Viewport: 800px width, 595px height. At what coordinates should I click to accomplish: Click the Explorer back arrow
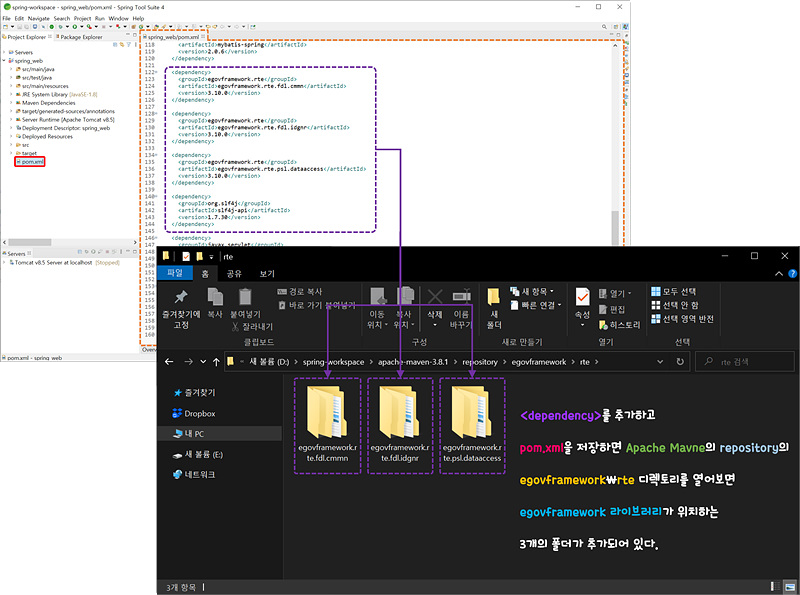[169, 362]
